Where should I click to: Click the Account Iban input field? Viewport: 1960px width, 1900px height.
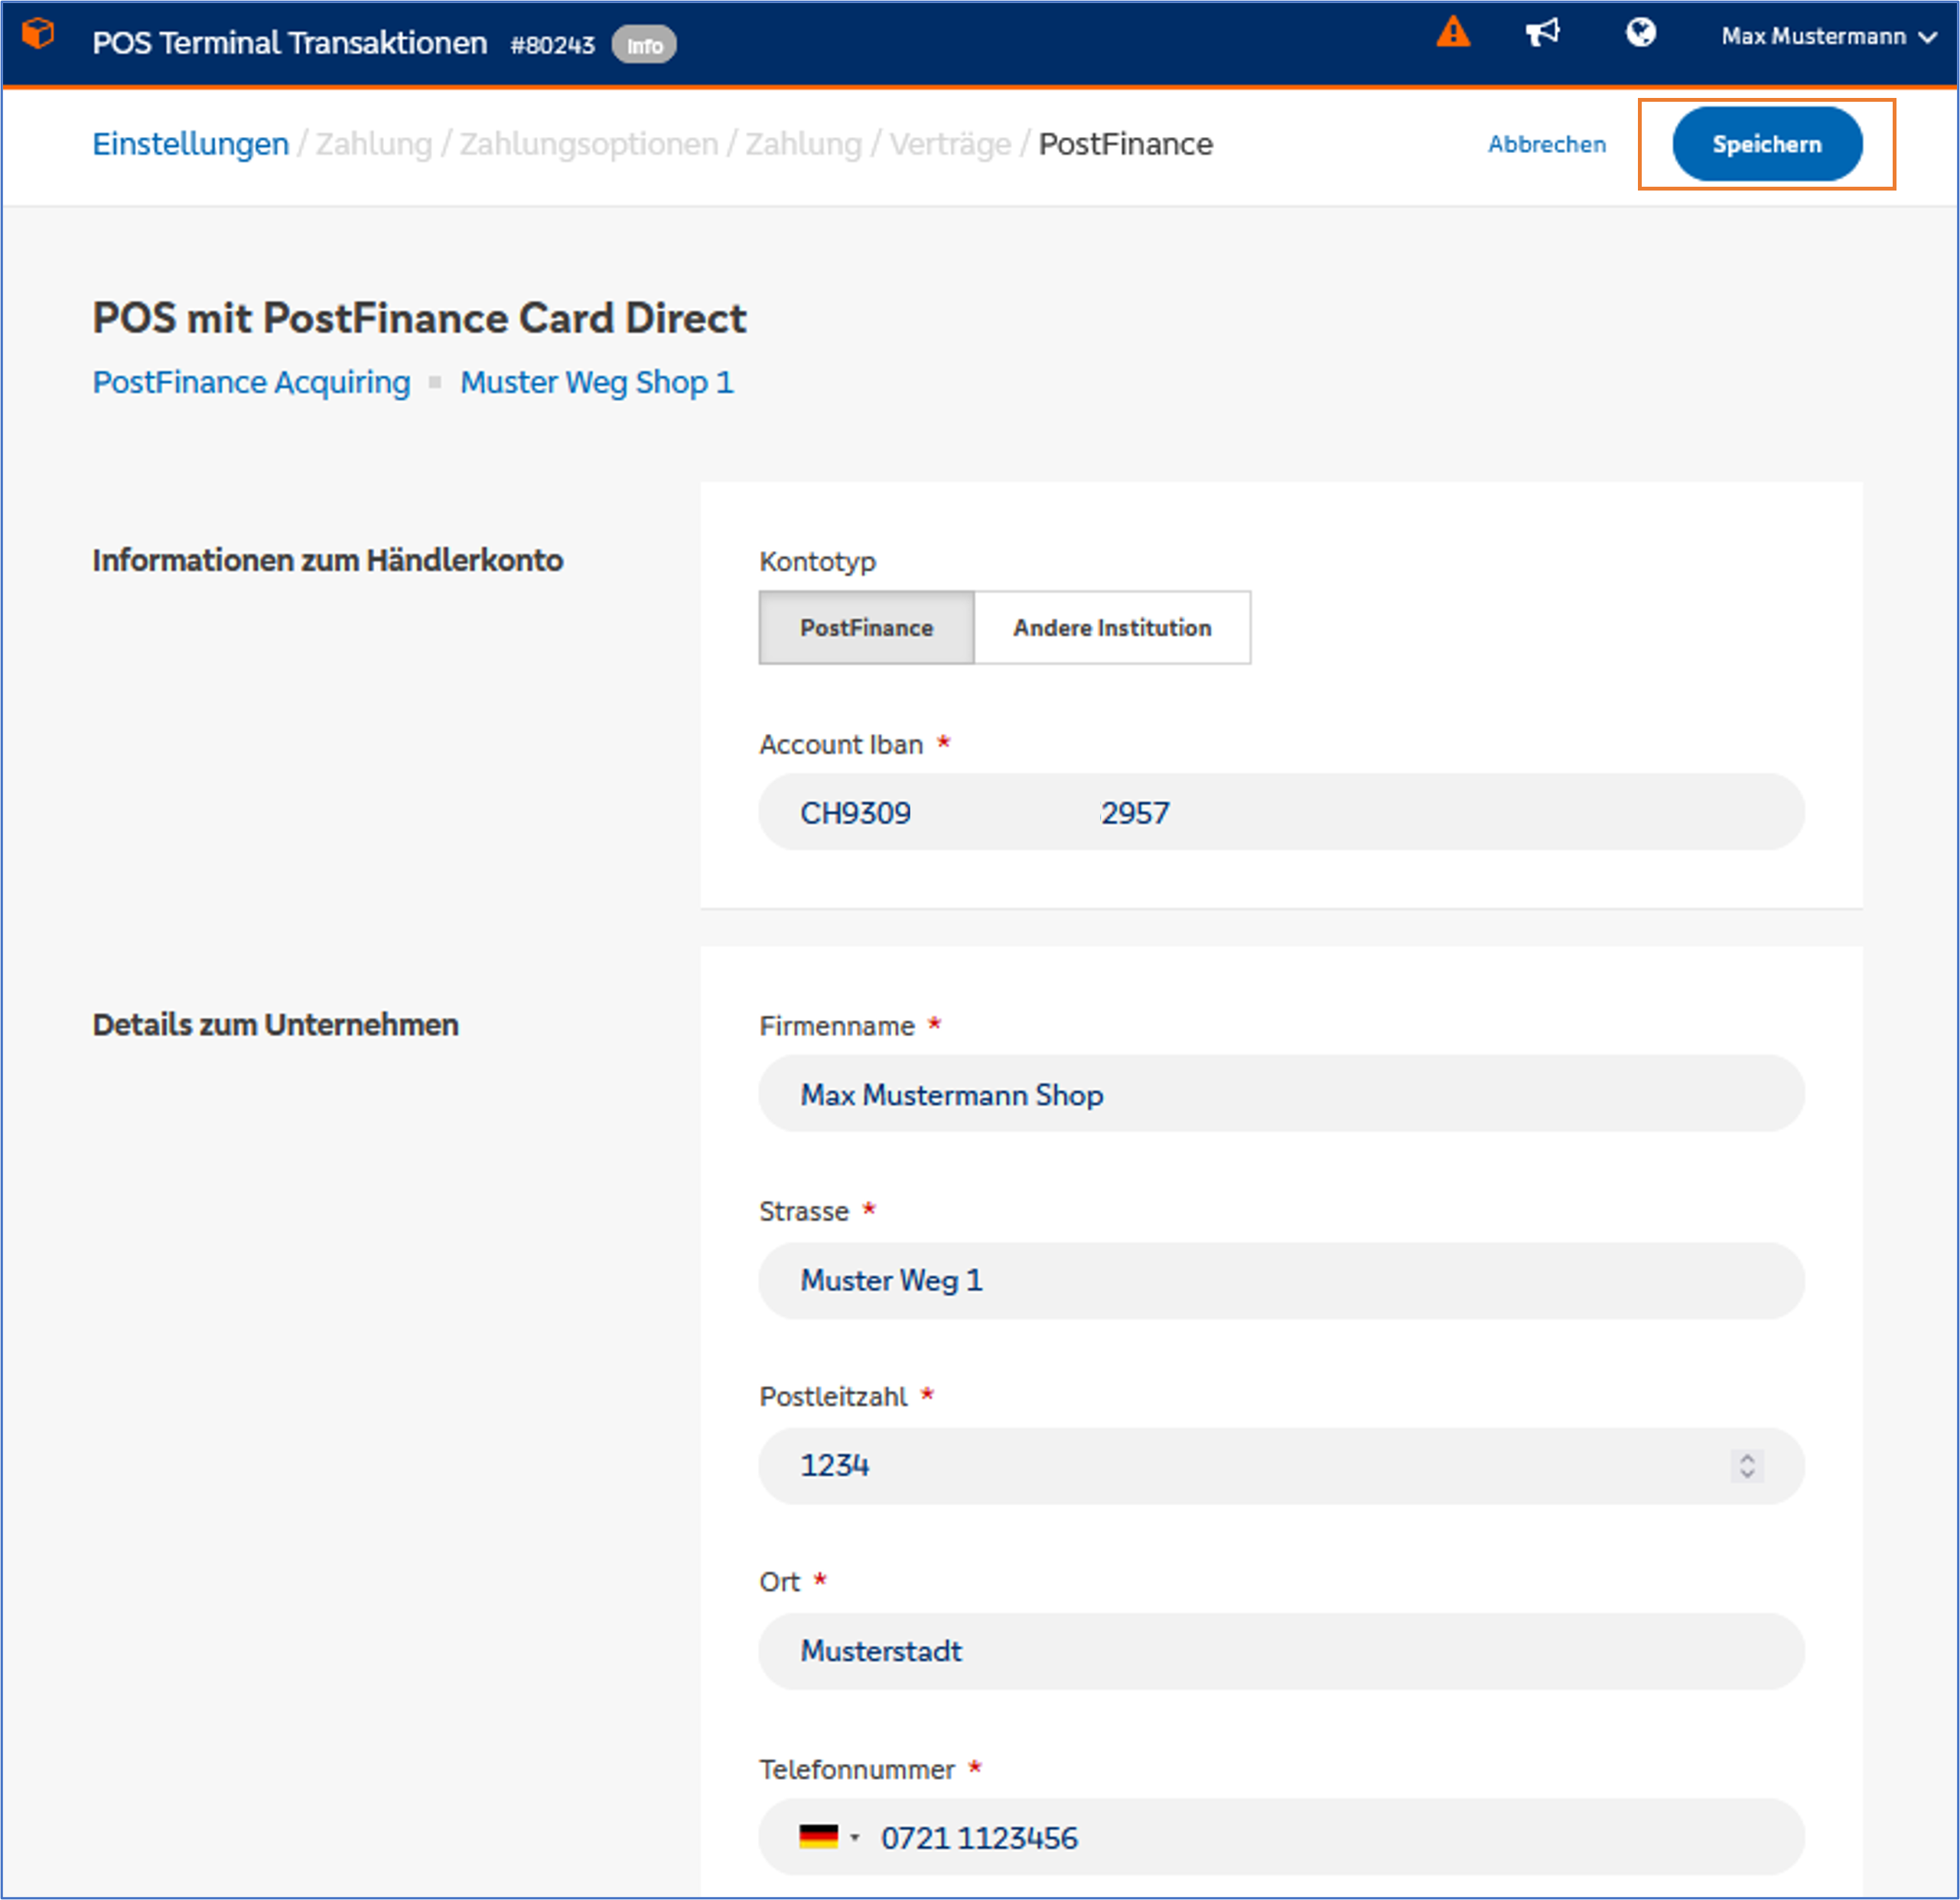[x=1281, y=812]
